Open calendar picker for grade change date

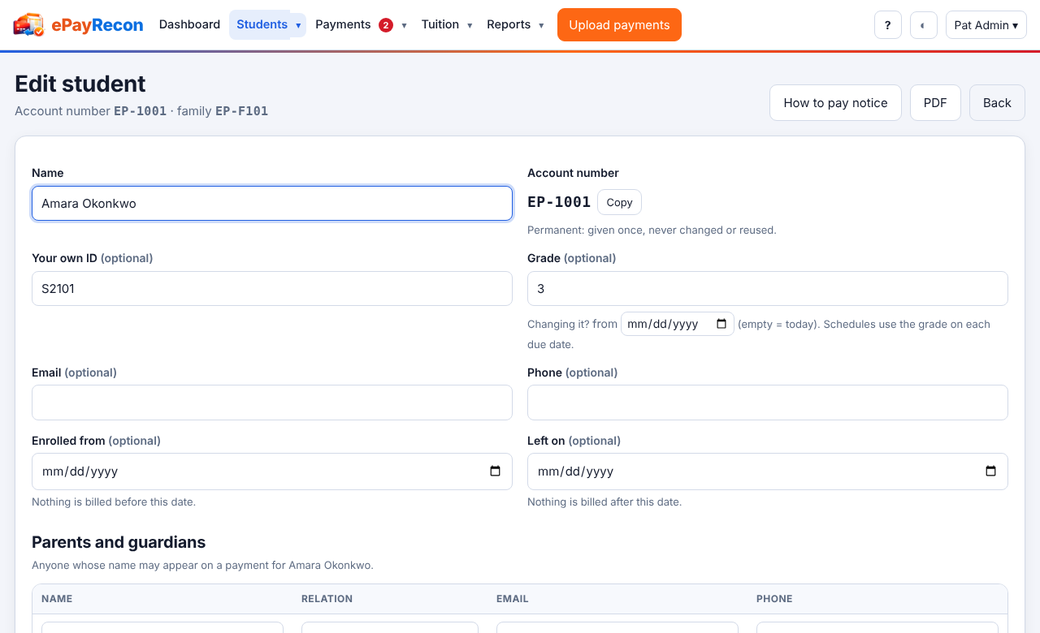tap(721, 324)
